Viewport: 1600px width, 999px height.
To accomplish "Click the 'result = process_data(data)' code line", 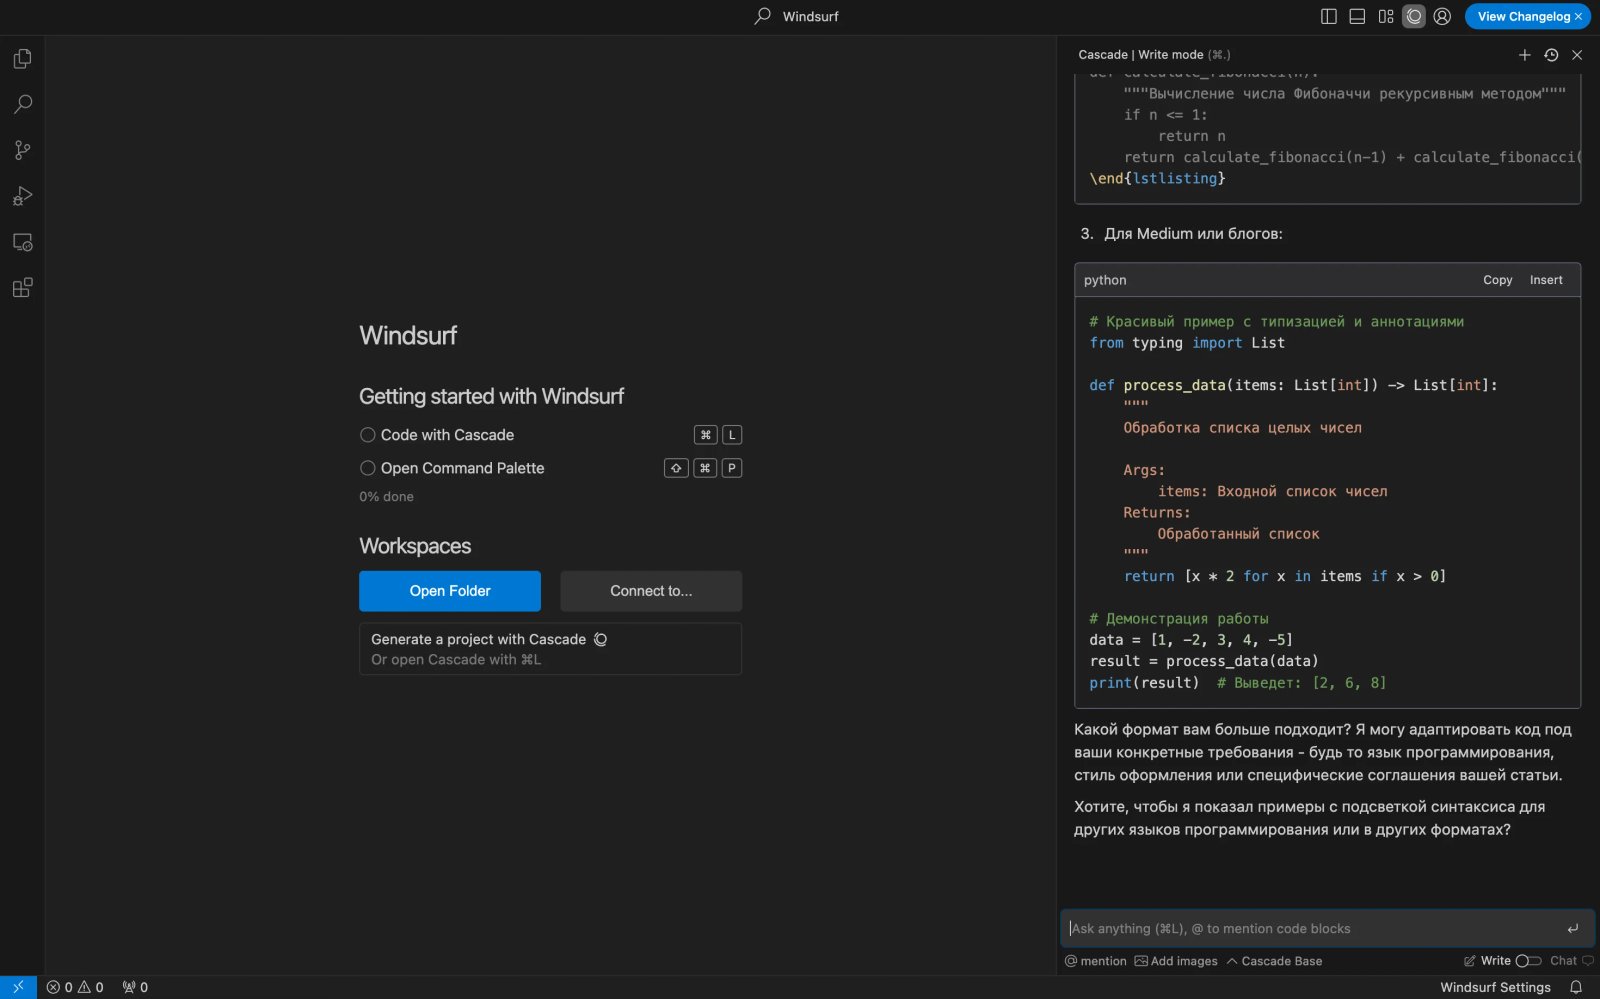I will pyautogui.click(x=1204, y=661).
